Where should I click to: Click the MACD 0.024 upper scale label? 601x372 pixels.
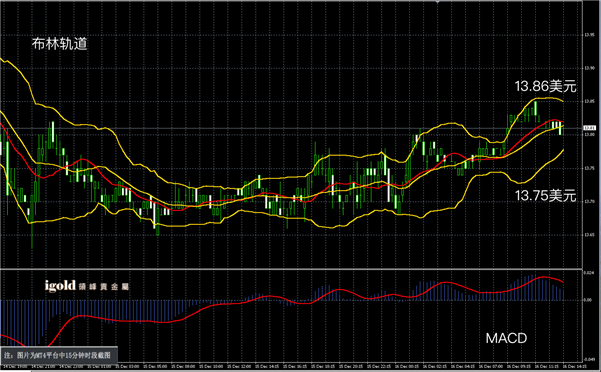(589, 273)
